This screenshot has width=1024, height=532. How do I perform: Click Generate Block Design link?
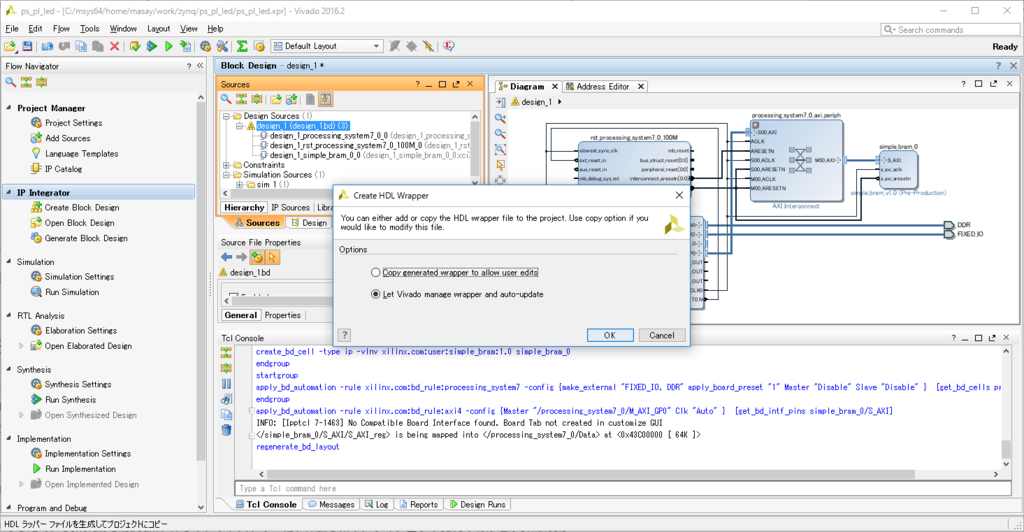[86, 238]
